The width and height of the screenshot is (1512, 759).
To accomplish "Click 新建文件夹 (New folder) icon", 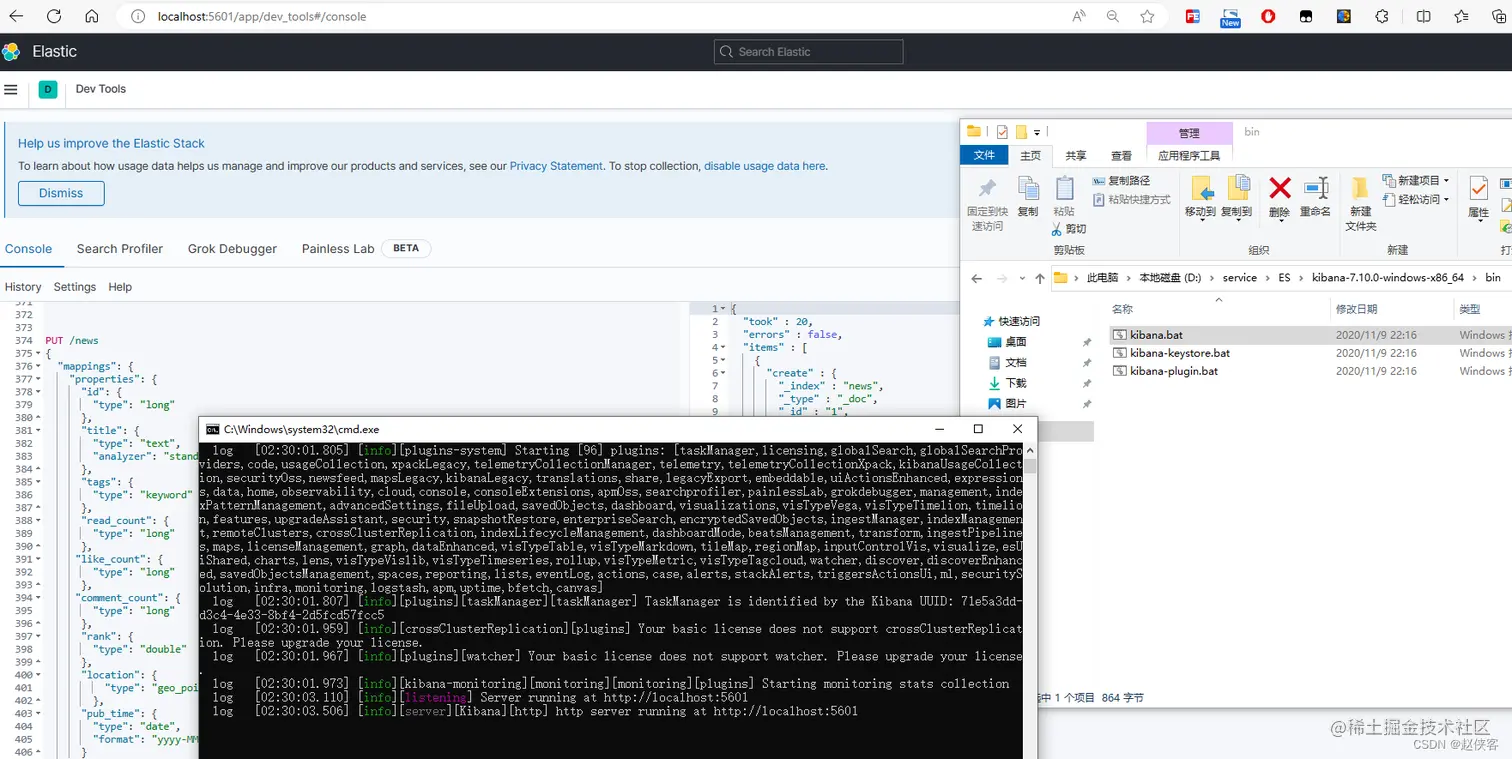I will pos(1360,188).
